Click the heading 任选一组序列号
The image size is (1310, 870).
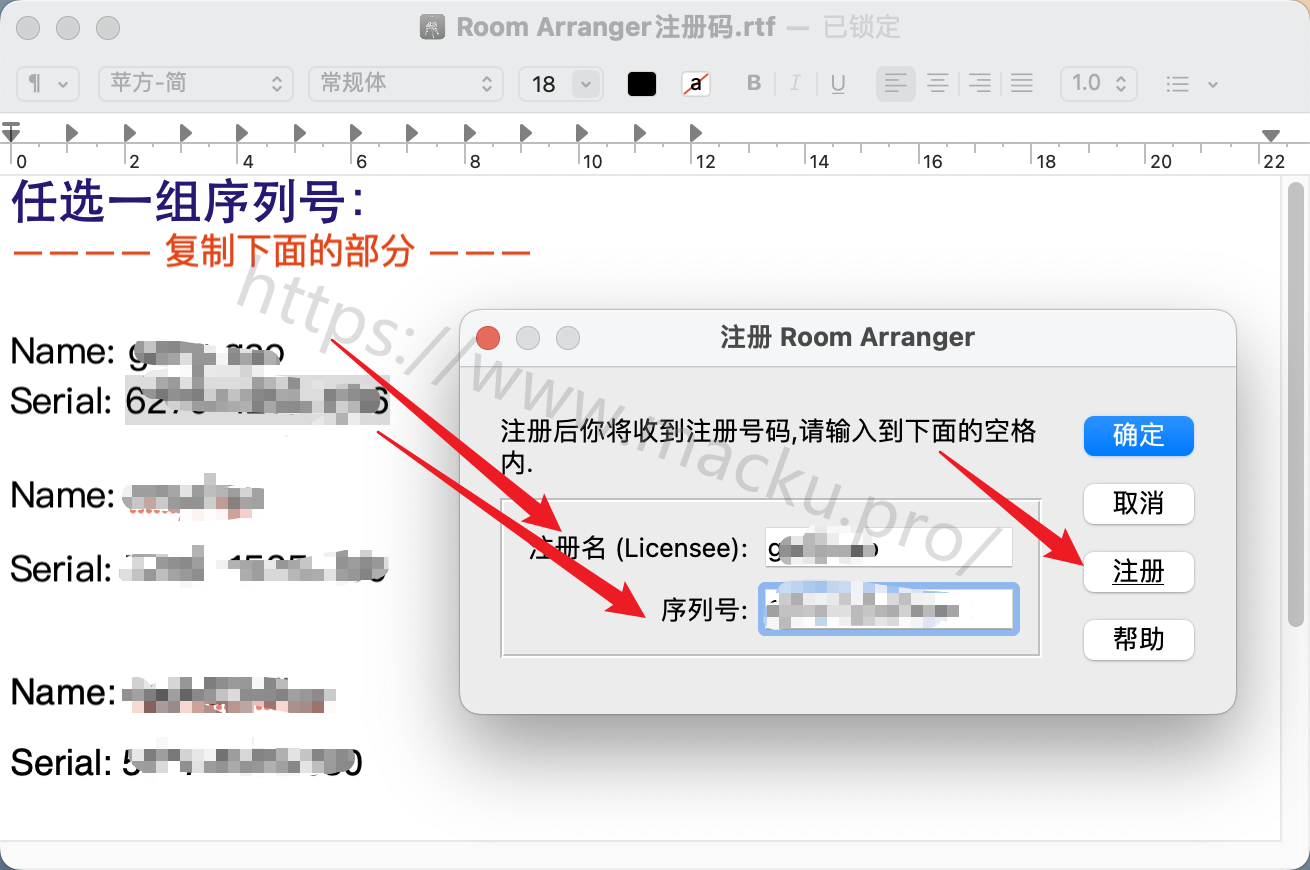(x=187, y=203)
